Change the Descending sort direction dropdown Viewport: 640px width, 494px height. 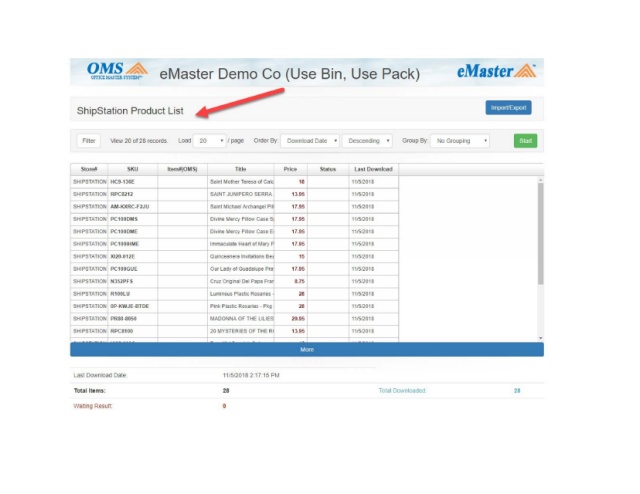tap(367, 141)
